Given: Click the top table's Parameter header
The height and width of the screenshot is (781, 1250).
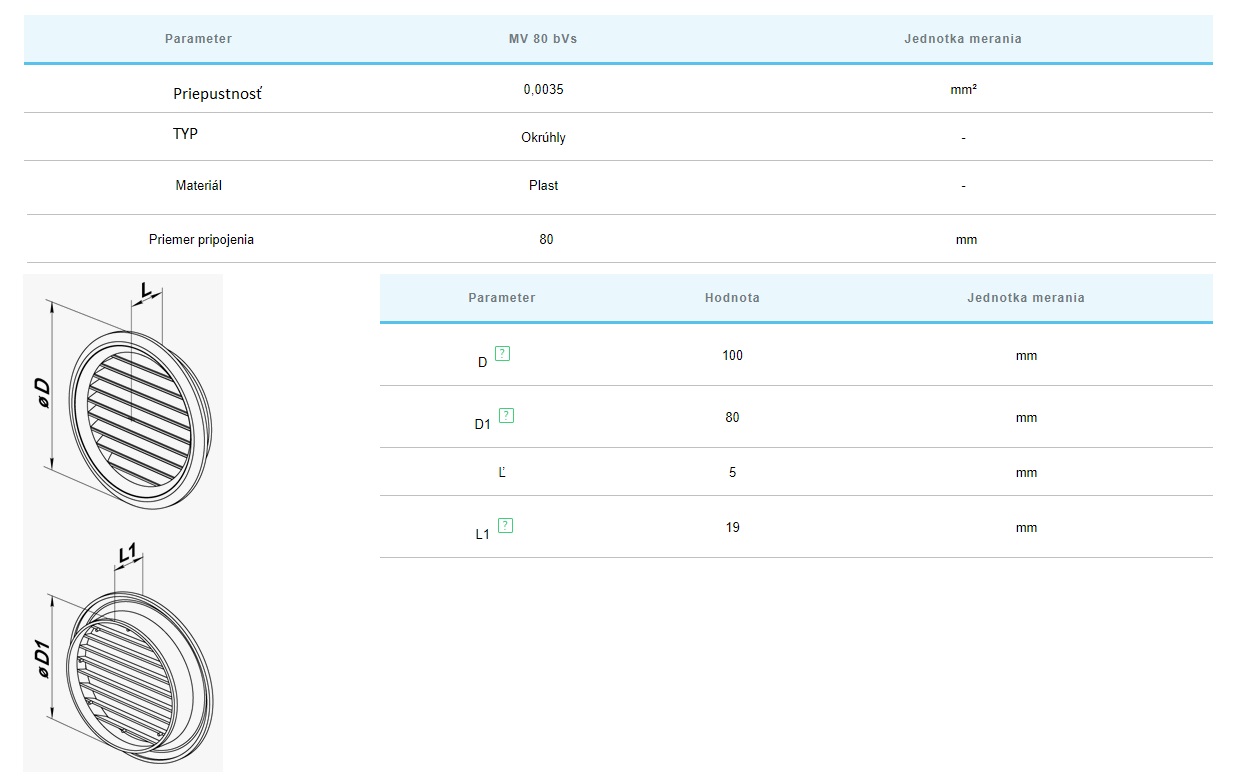Looking at the screenshot, I should click(198, 39).
